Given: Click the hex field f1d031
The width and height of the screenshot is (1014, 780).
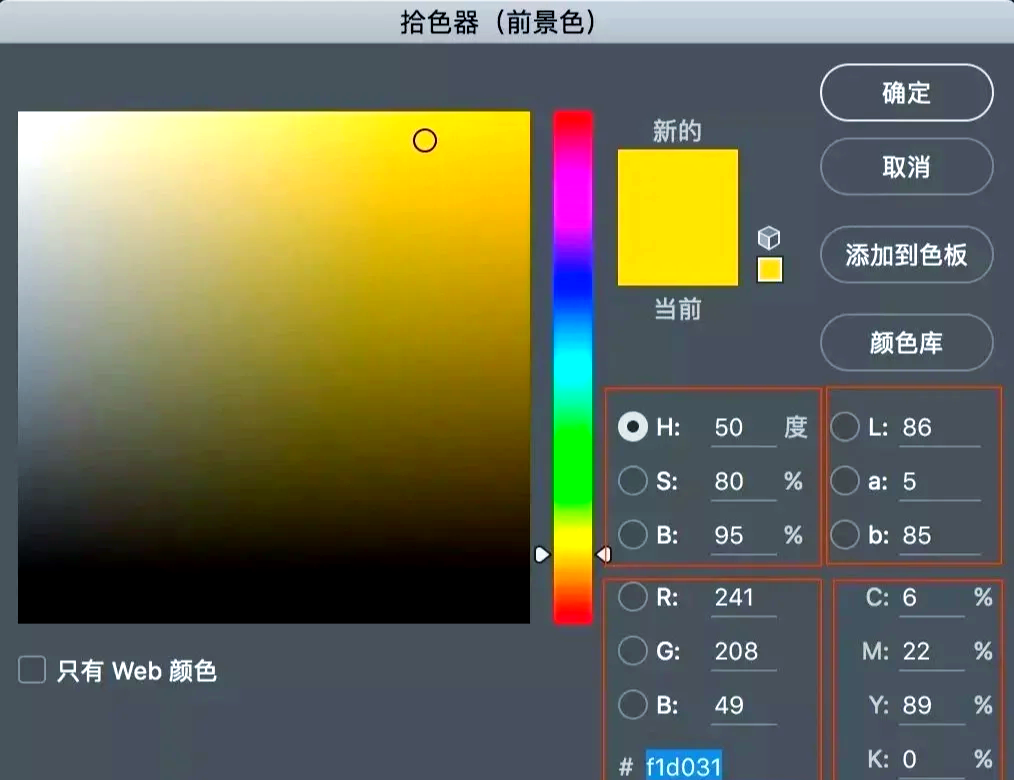Looking at the screenshot, I should 684,766.
